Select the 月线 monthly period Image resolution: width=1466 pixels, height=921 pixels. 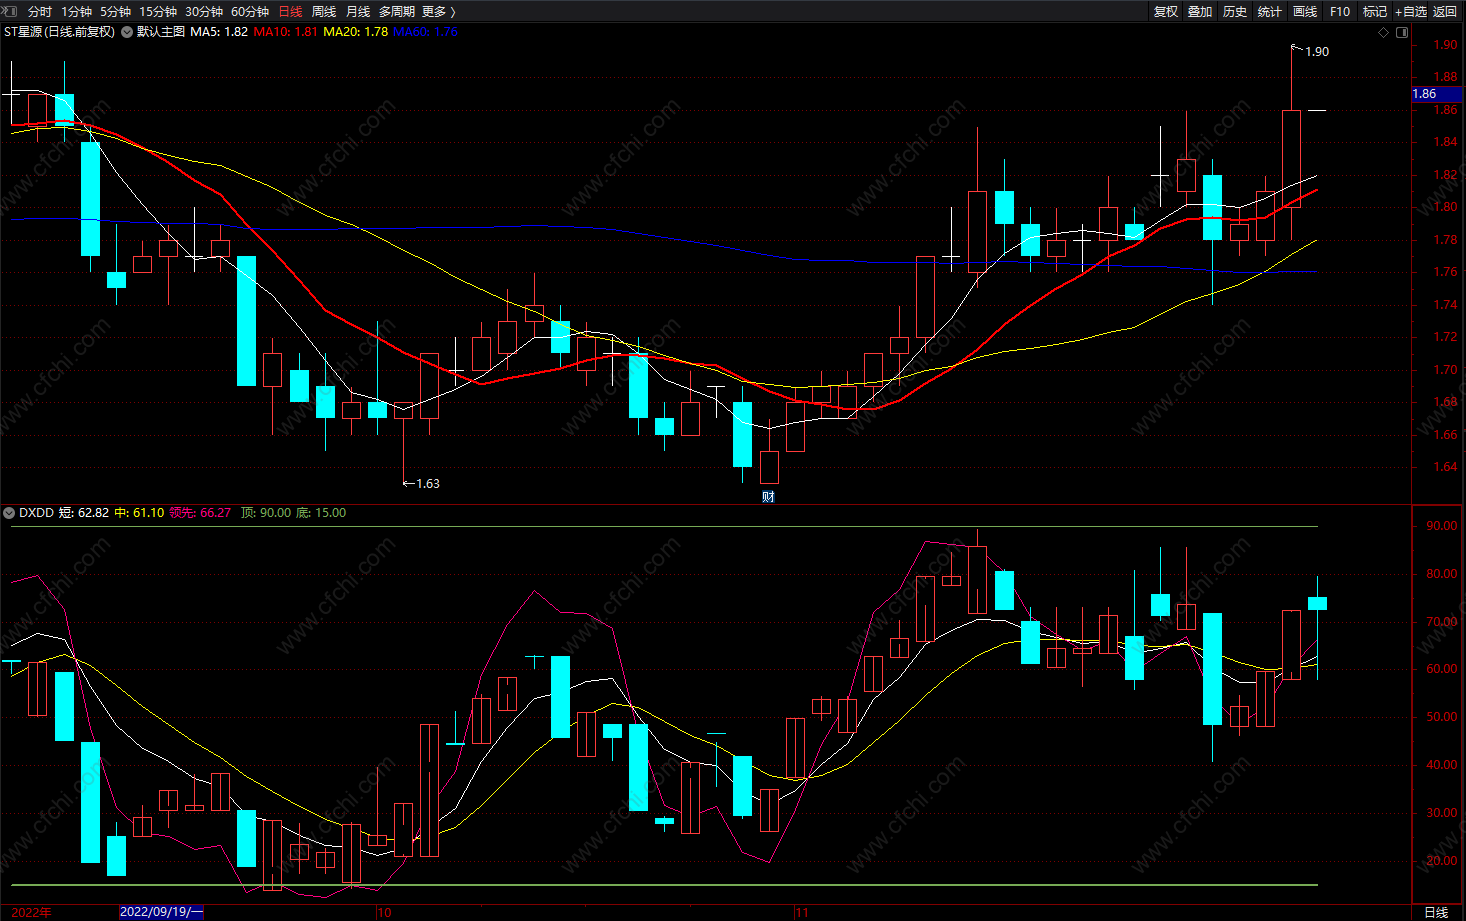pos(358,11)
